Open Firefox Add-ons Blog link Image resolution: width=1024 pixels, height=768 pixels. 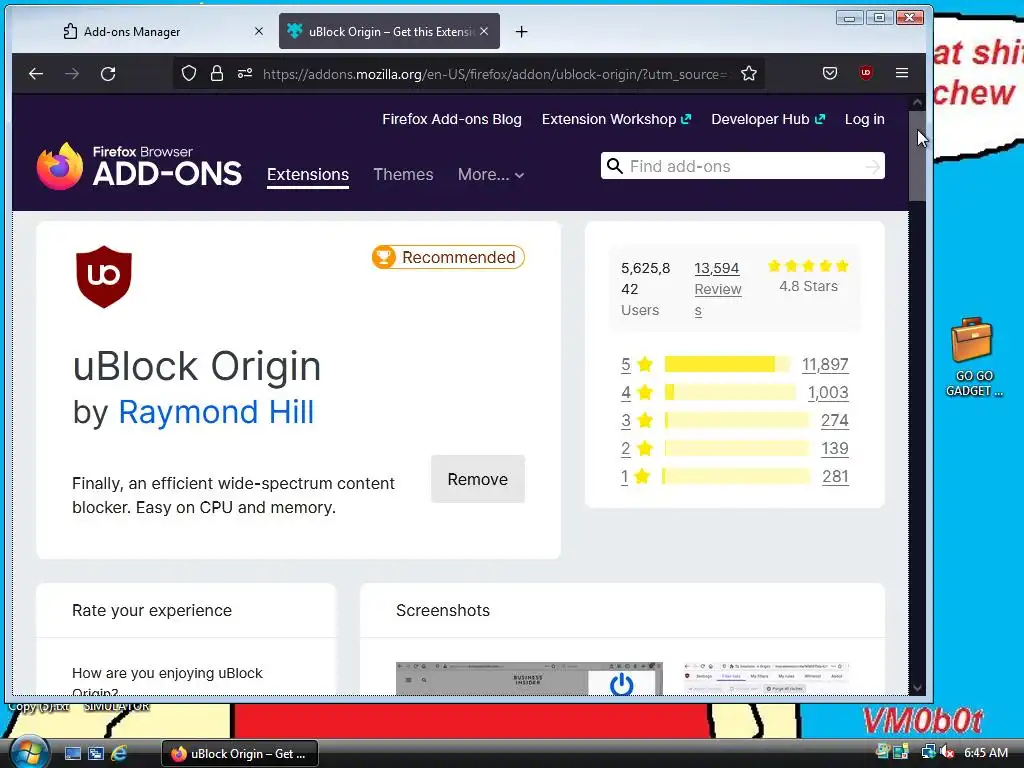452,119
